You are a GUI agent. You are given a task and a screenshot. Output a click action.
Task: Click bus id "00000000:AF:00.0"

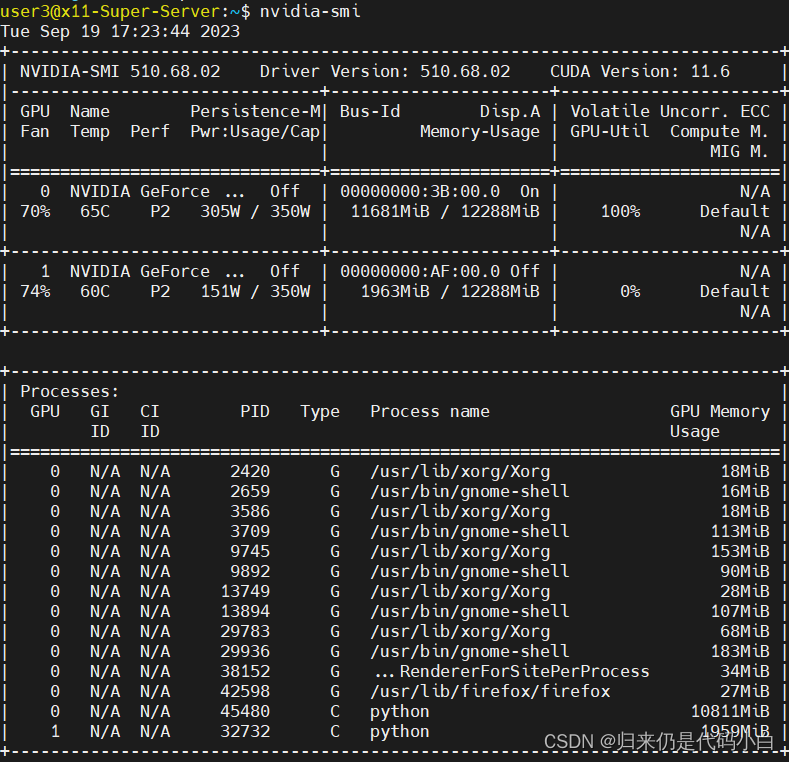point(420,272)
